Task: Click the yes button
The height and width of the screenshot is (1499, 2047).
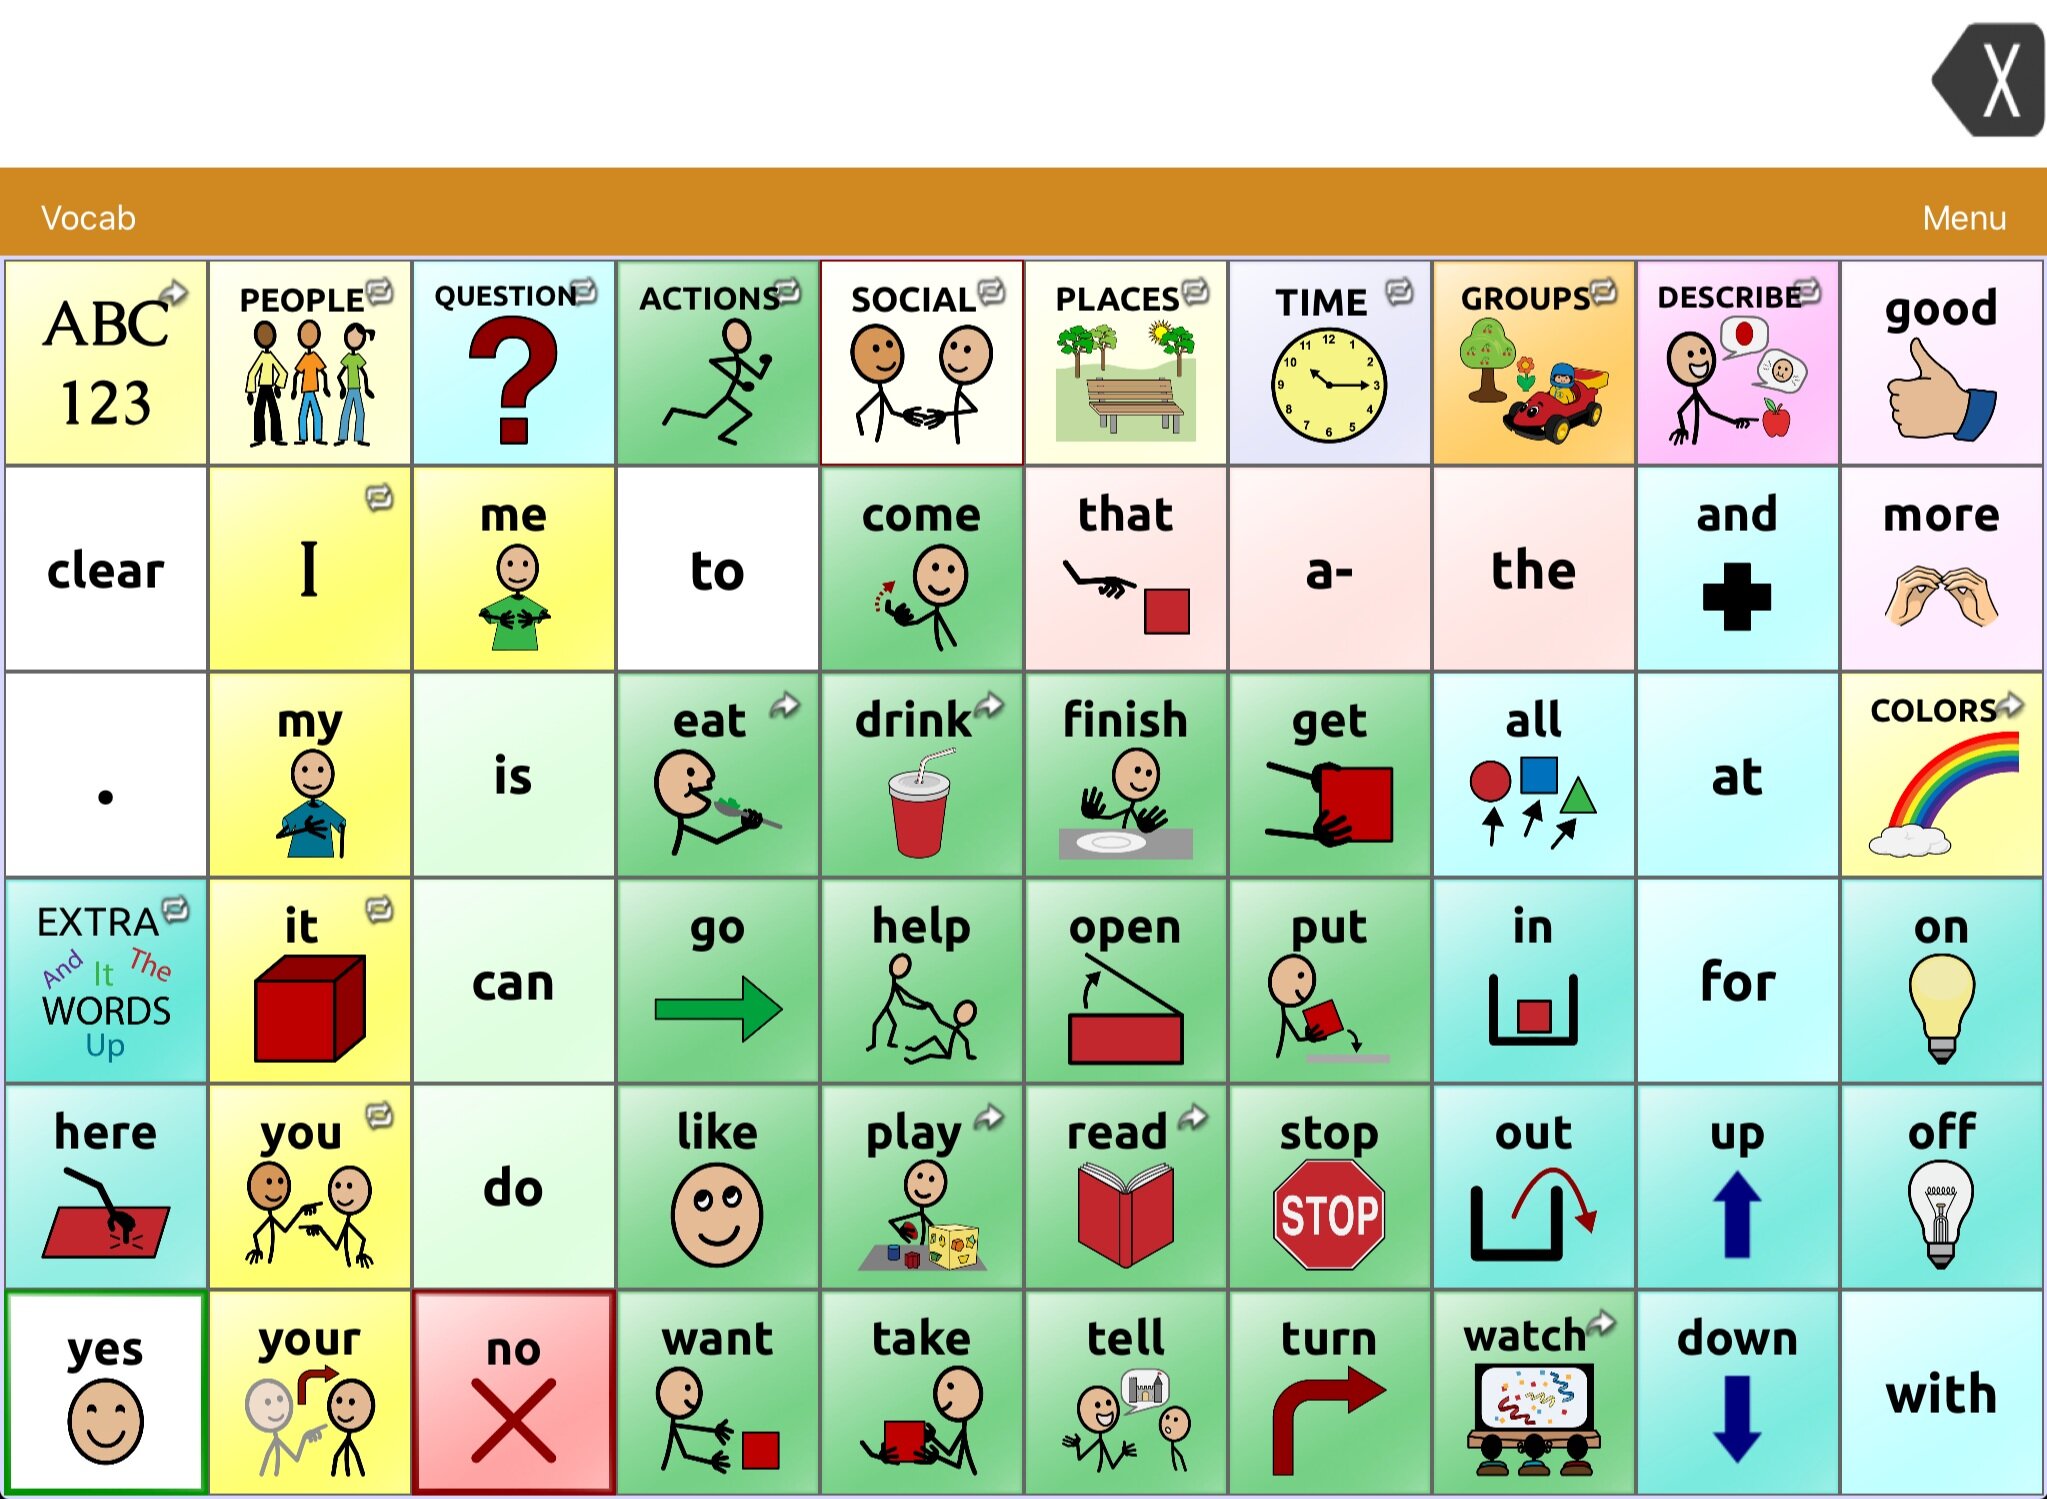Action: point(102,1394)
